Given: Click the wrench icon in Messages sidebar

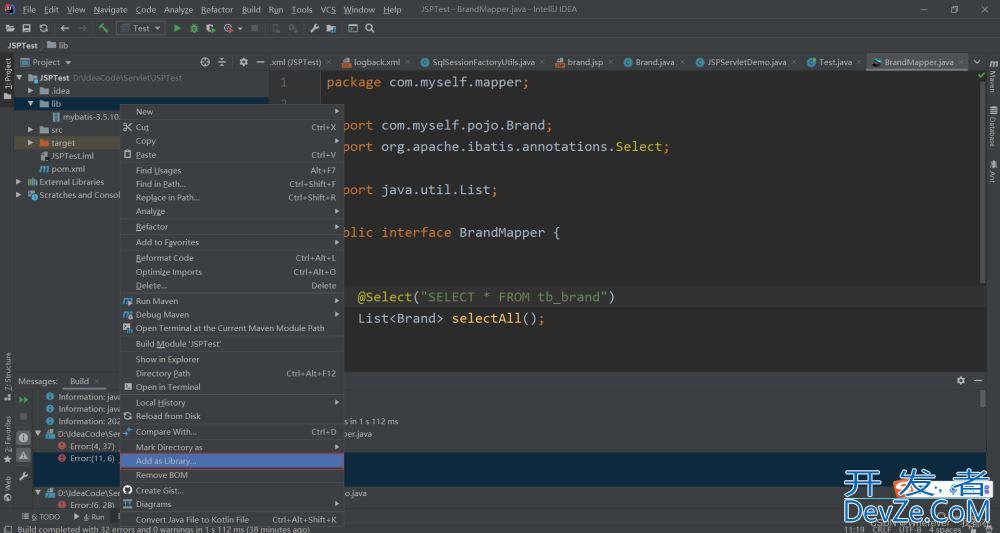Looking at the screenshot, I should pos(24,476).
